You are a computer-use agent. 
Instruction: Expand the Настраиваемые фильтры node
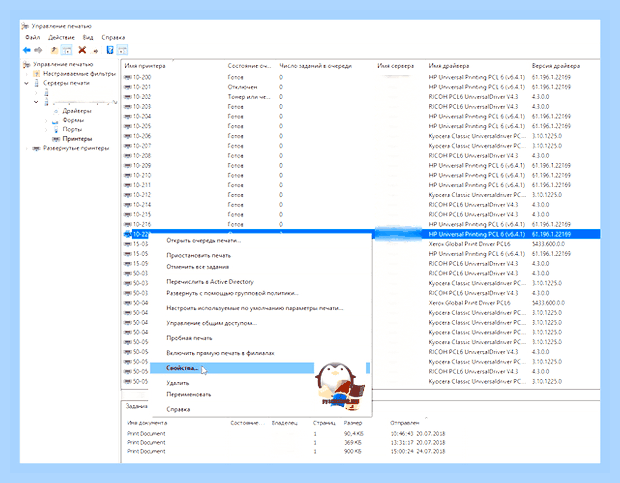[x=26, y=74]
